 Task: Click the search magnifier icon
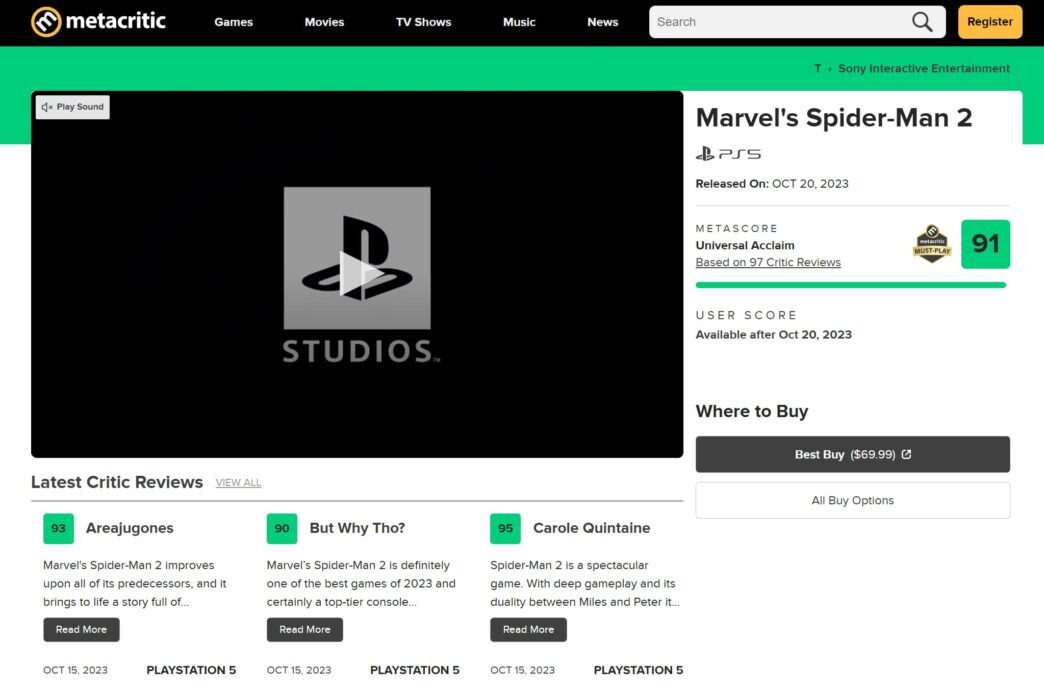click(921, 22)
